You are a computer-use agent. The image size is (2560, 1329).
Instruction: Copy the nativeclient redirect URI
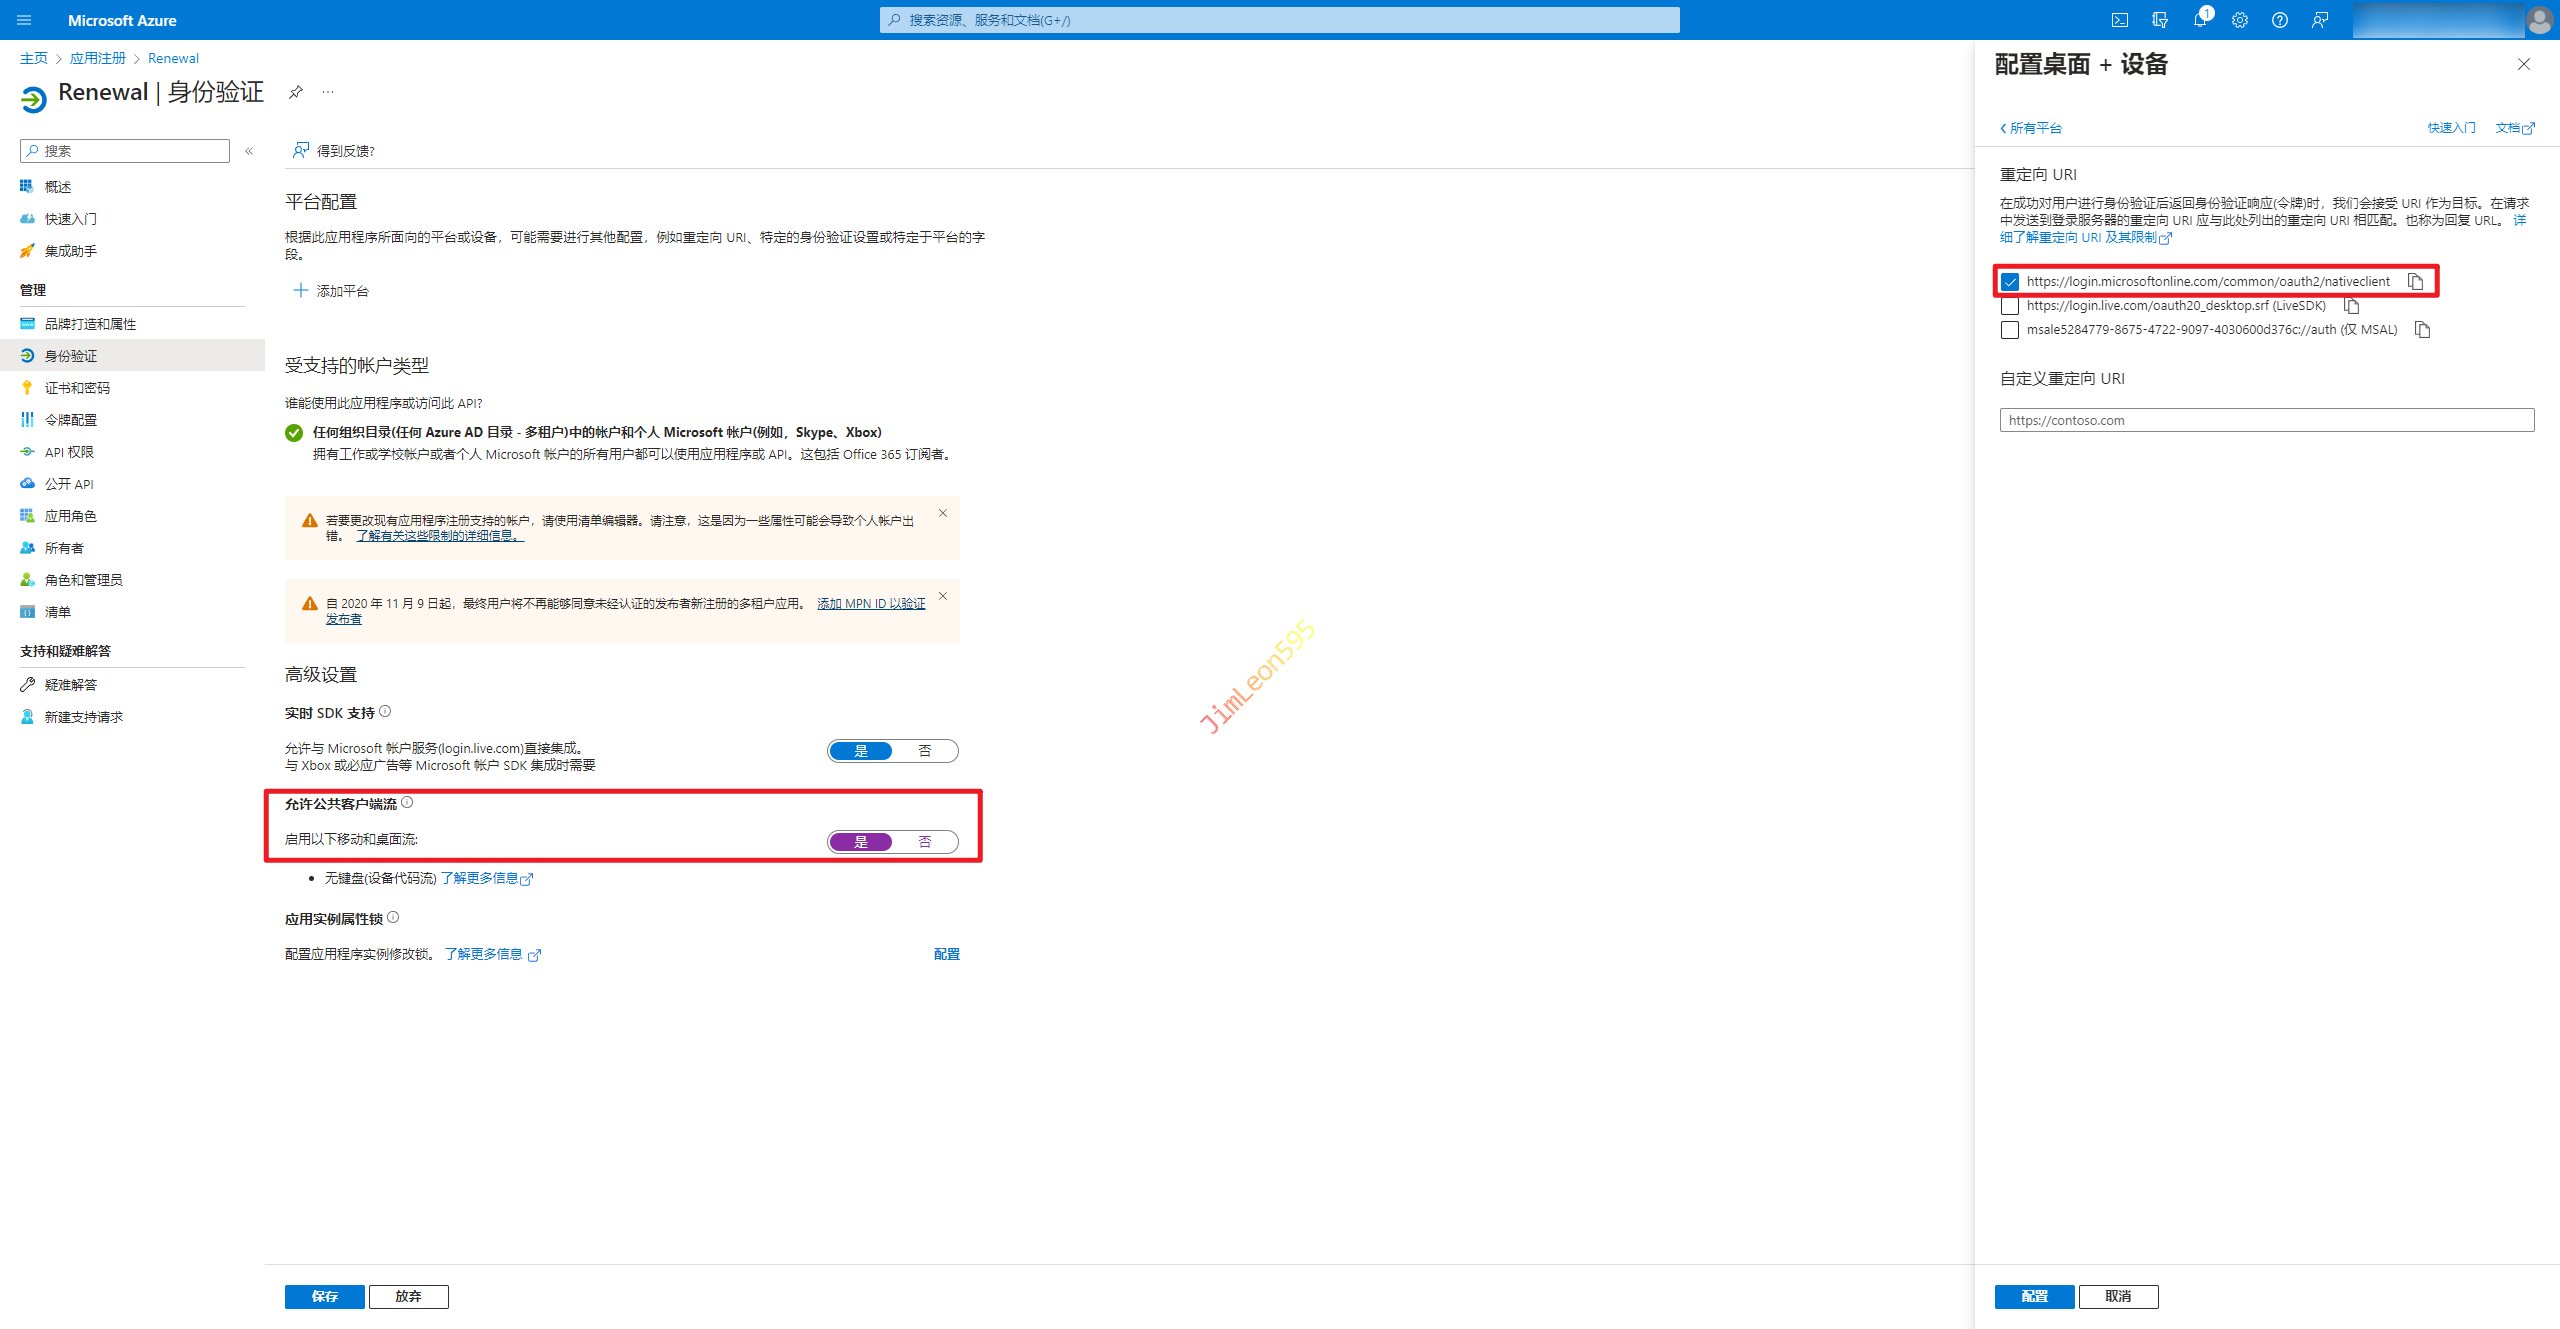(2415, 282)
